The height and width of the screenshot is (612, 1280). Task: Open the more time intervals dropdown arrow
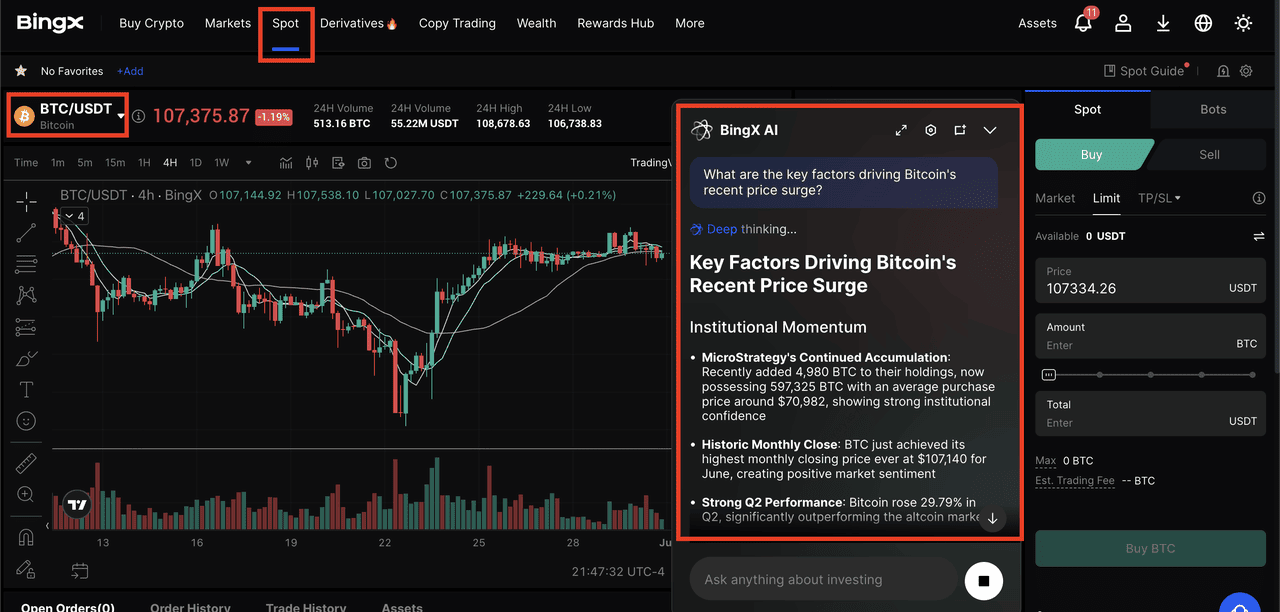248,162
